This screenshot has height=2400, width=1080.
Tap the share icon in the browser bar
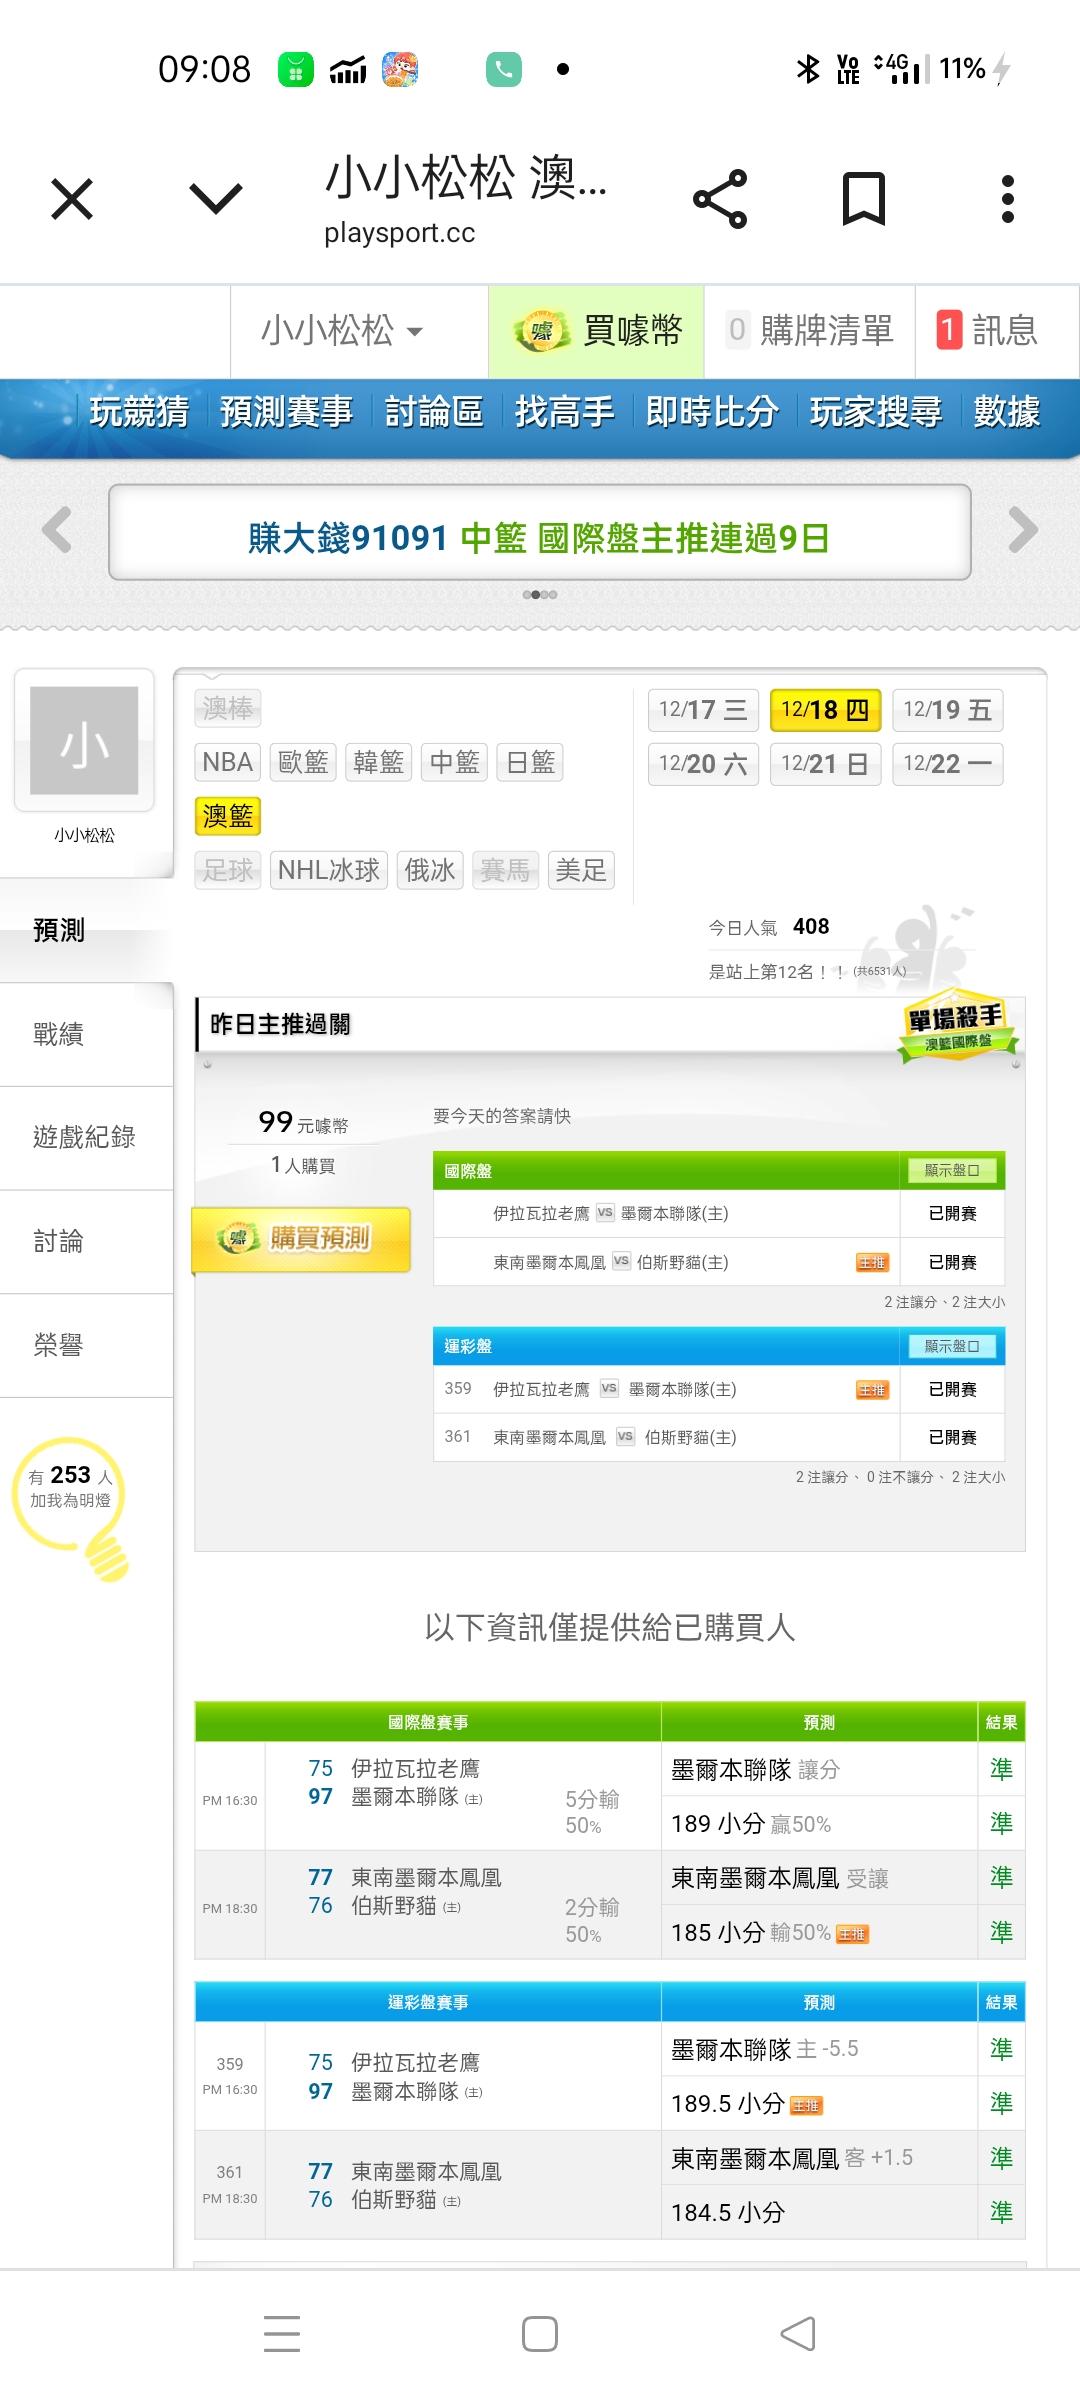[720, 199]
